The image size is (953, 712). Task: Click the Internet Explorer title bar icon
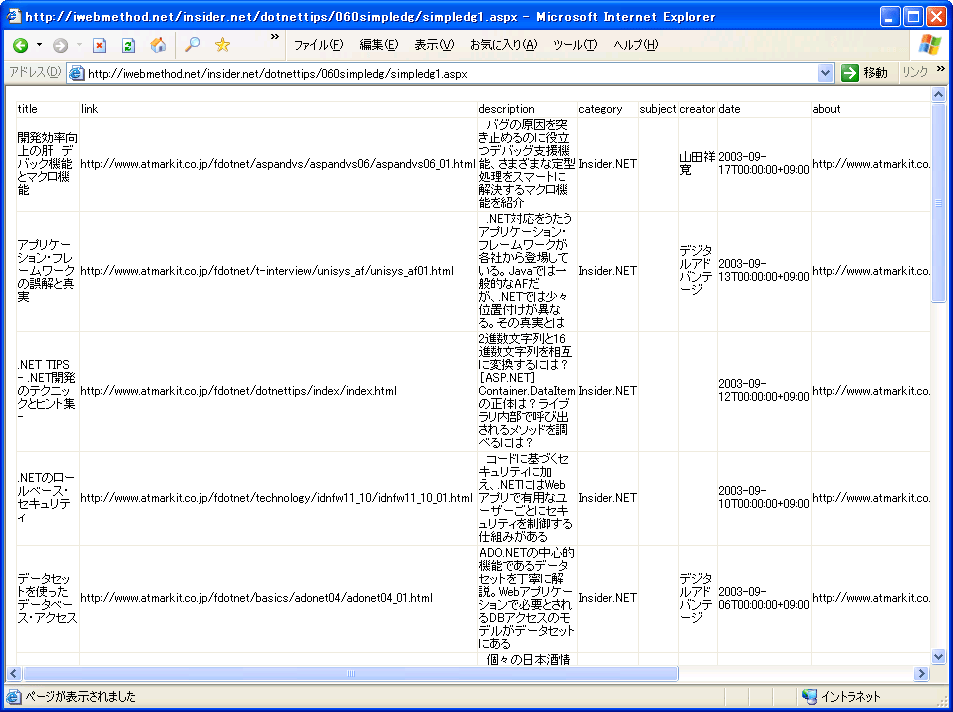click(12, 16)
